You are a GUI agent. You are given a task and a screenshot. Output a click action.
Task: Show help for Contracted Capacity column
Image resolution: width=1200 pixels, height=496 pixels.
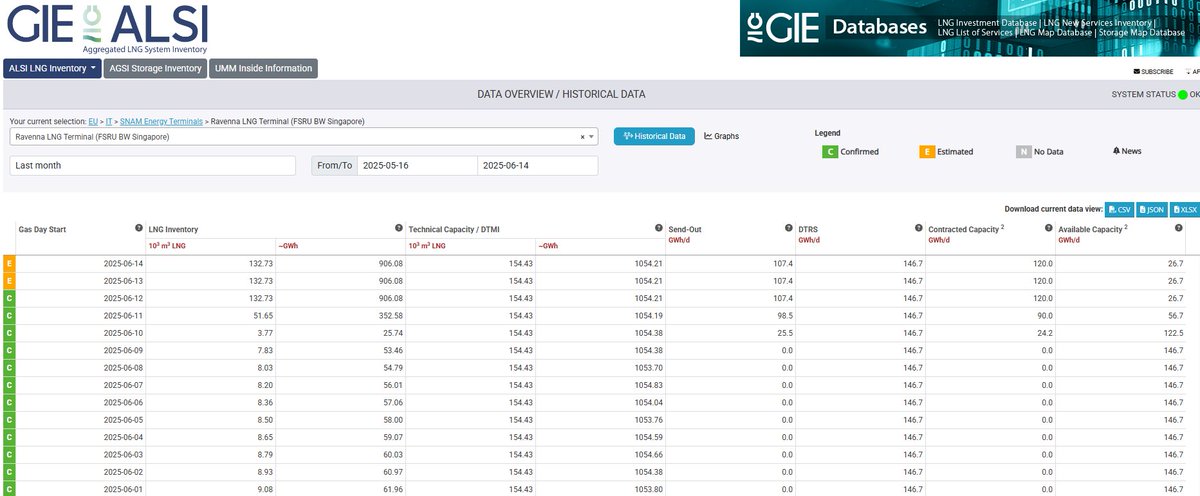click(1049, 228)
